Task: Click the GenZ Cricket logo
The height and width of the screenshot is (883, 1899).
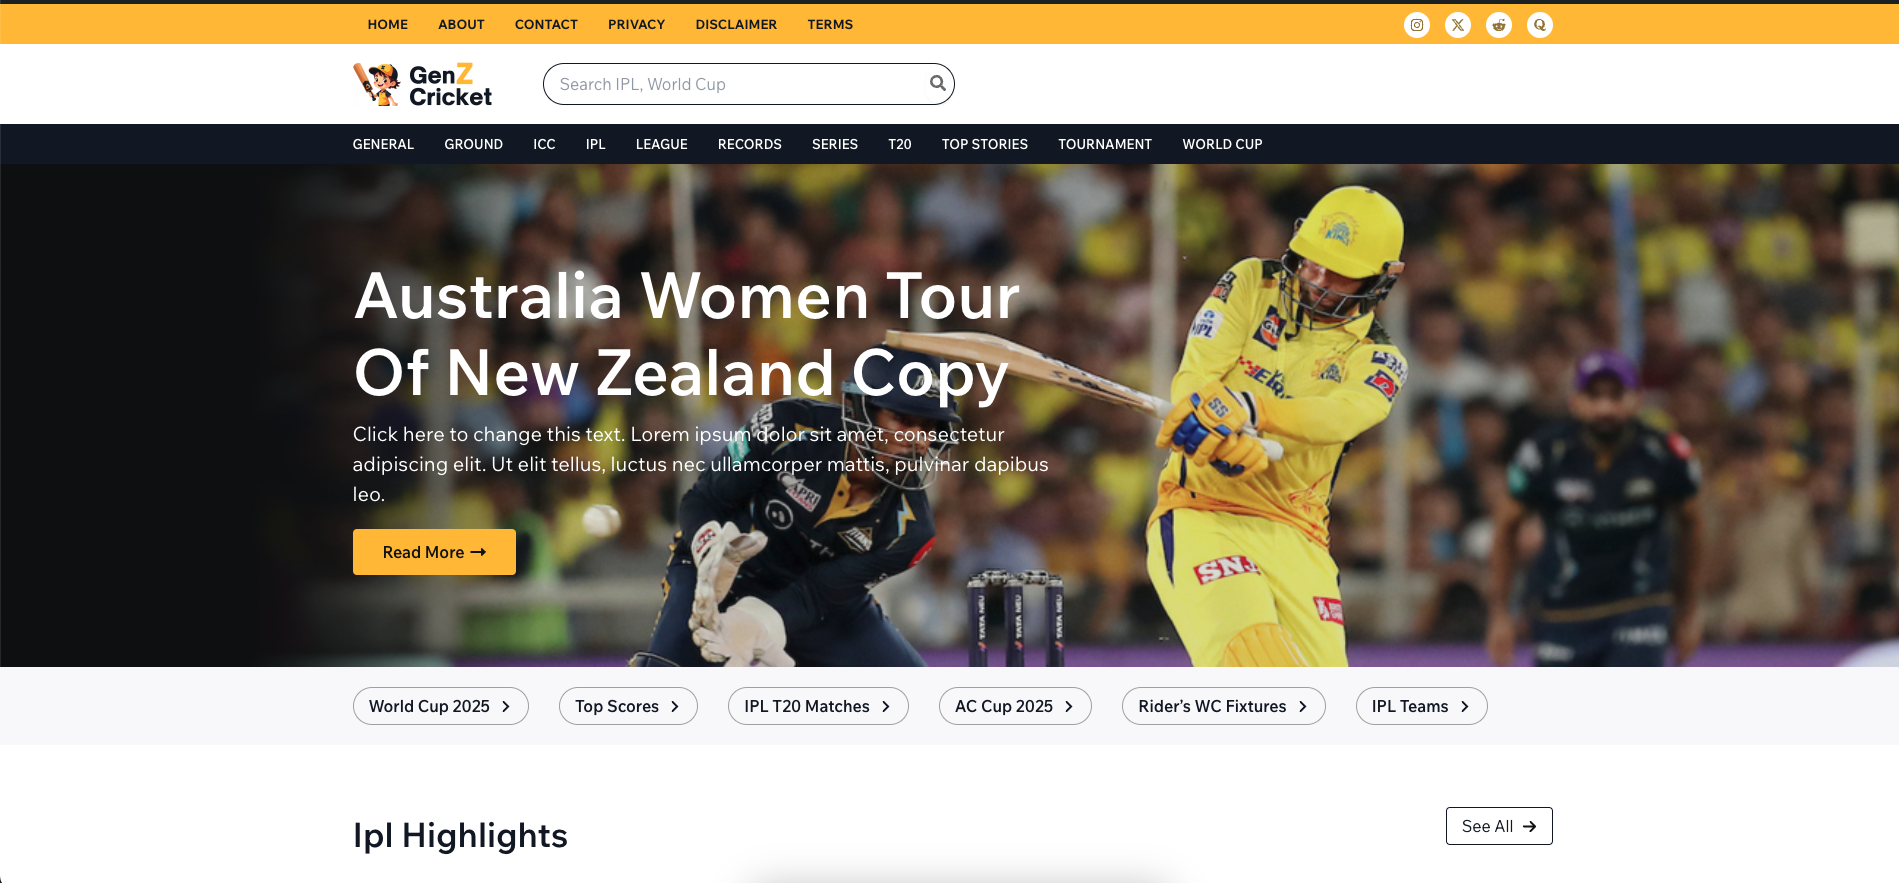Action: click(x=422, y=85)
